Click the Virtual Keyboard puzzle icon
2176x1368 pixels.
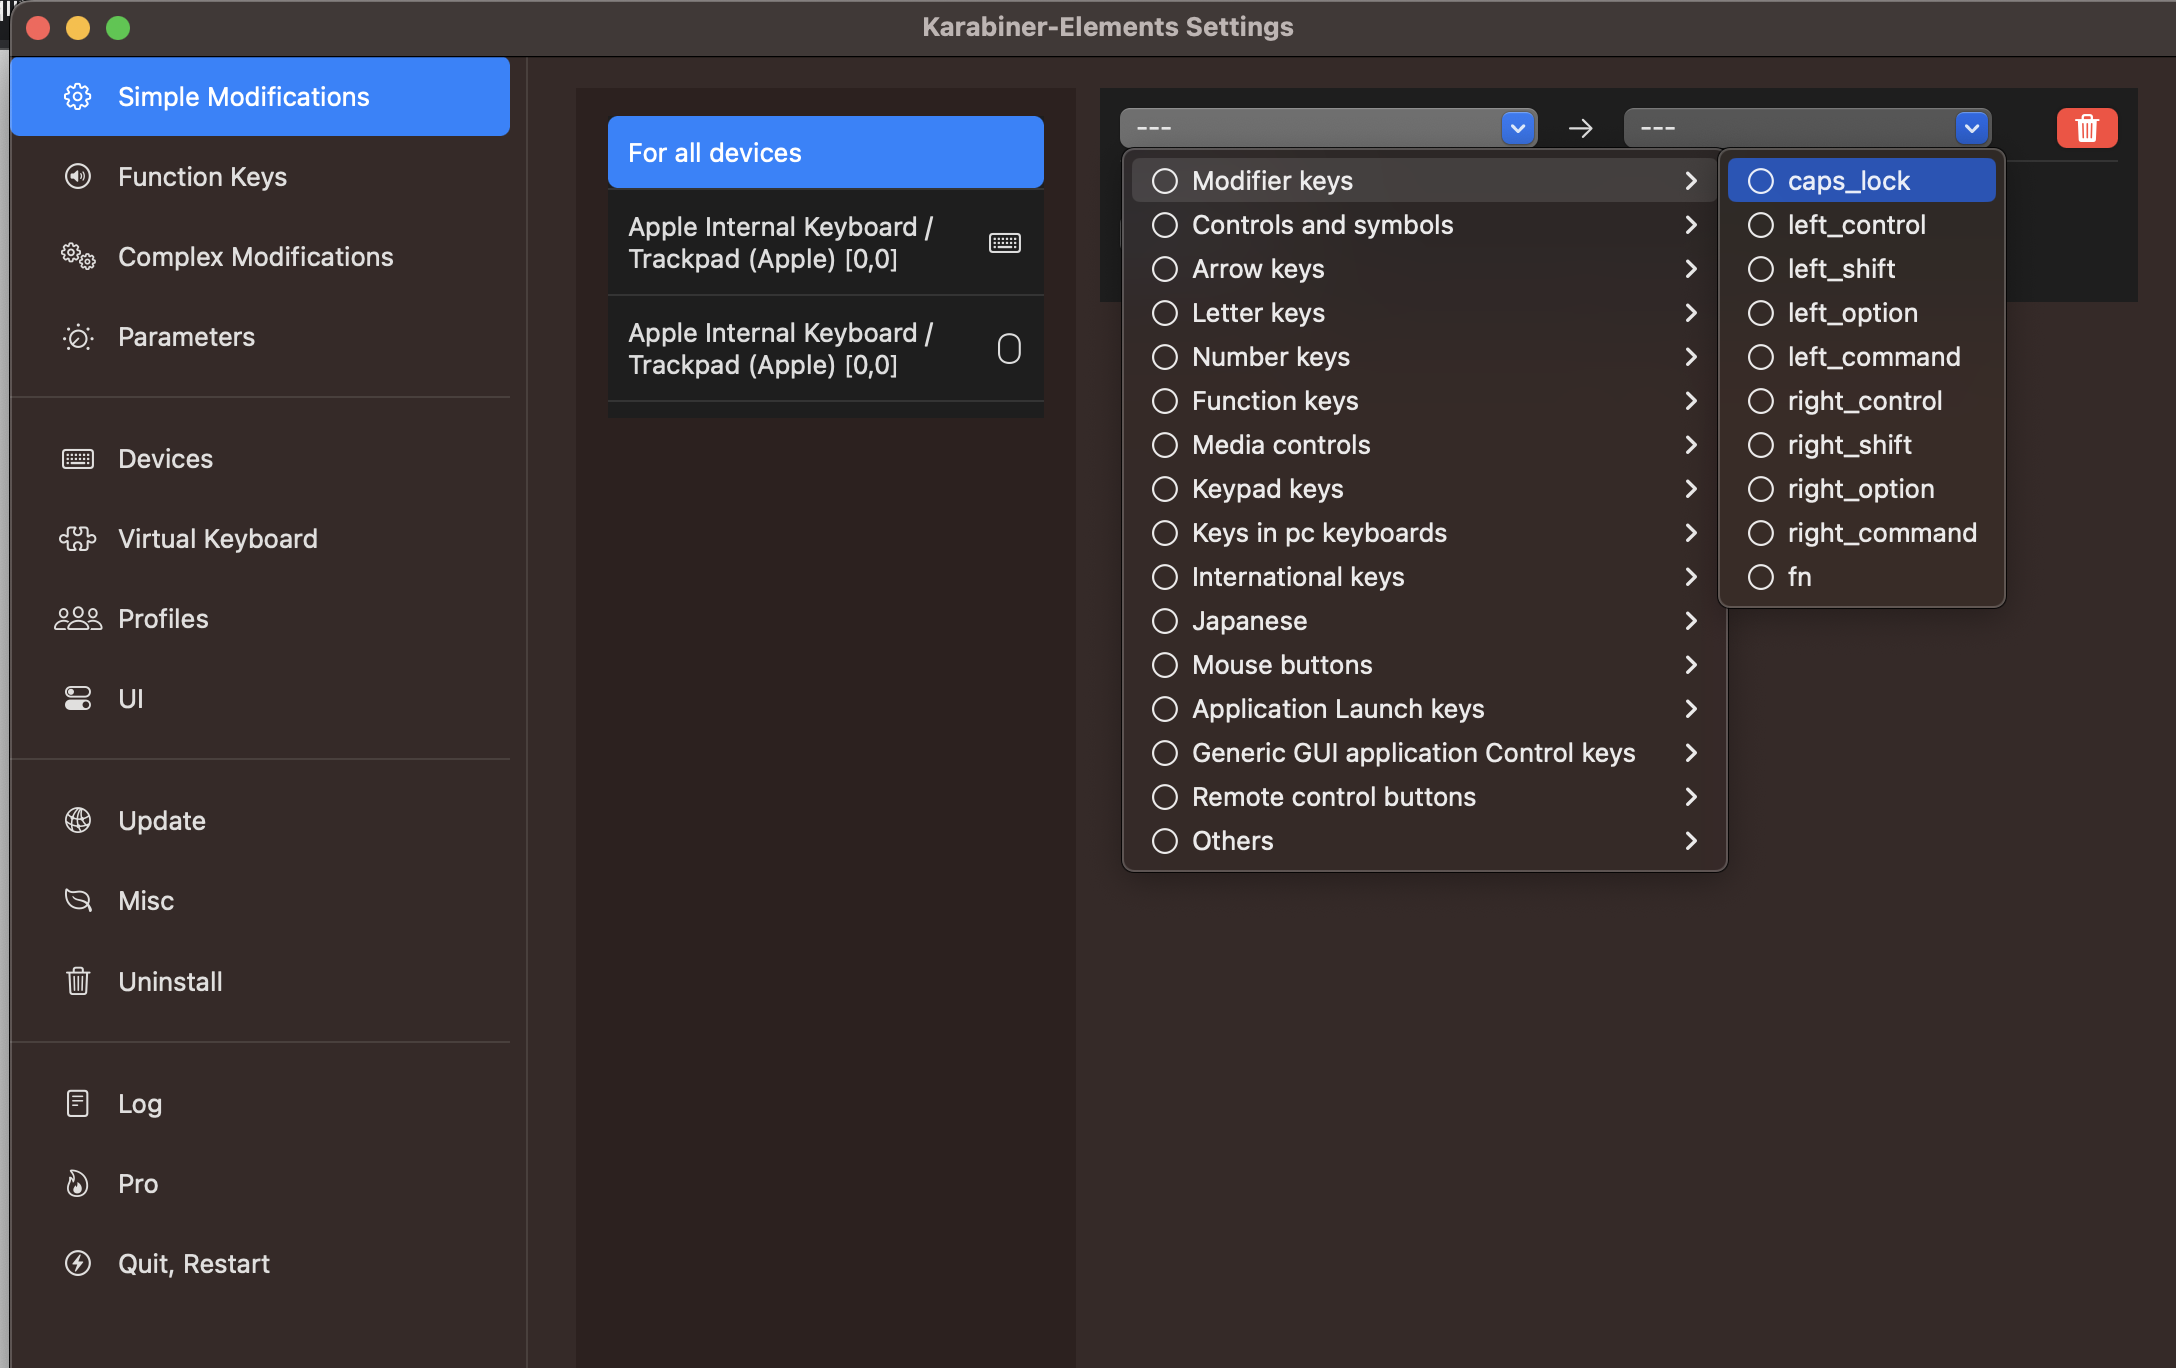(x=78, y=539)
